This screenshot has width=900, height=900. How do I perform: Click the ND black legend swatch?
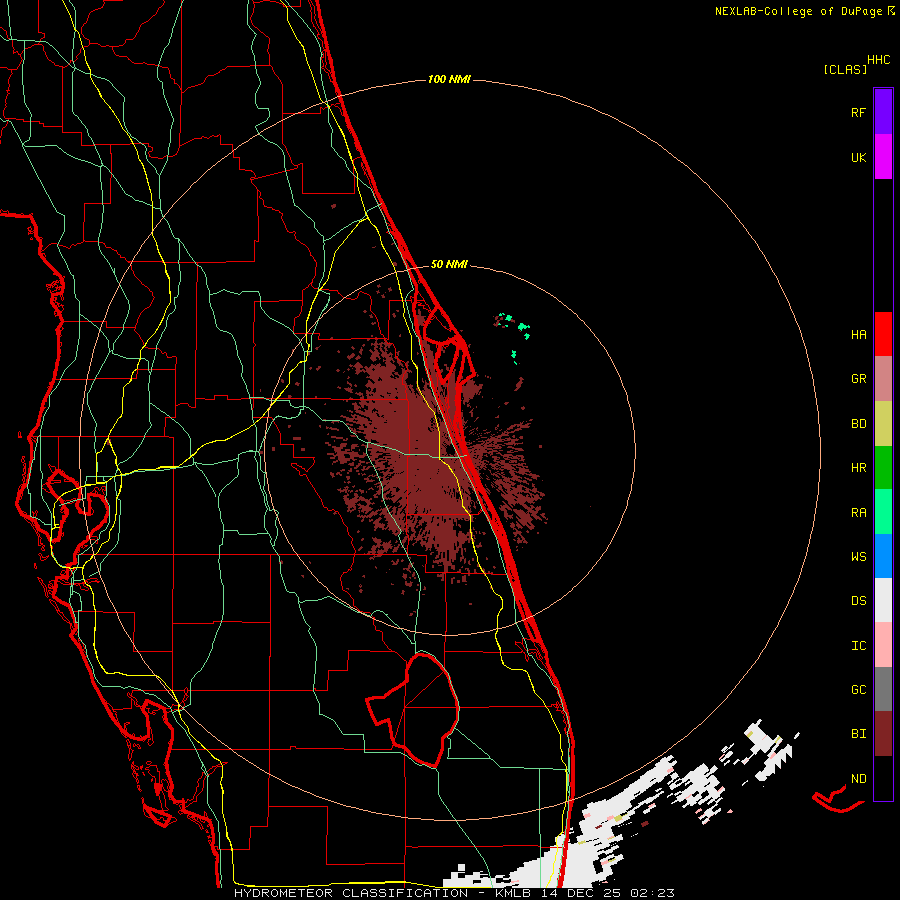coord(883,778)
